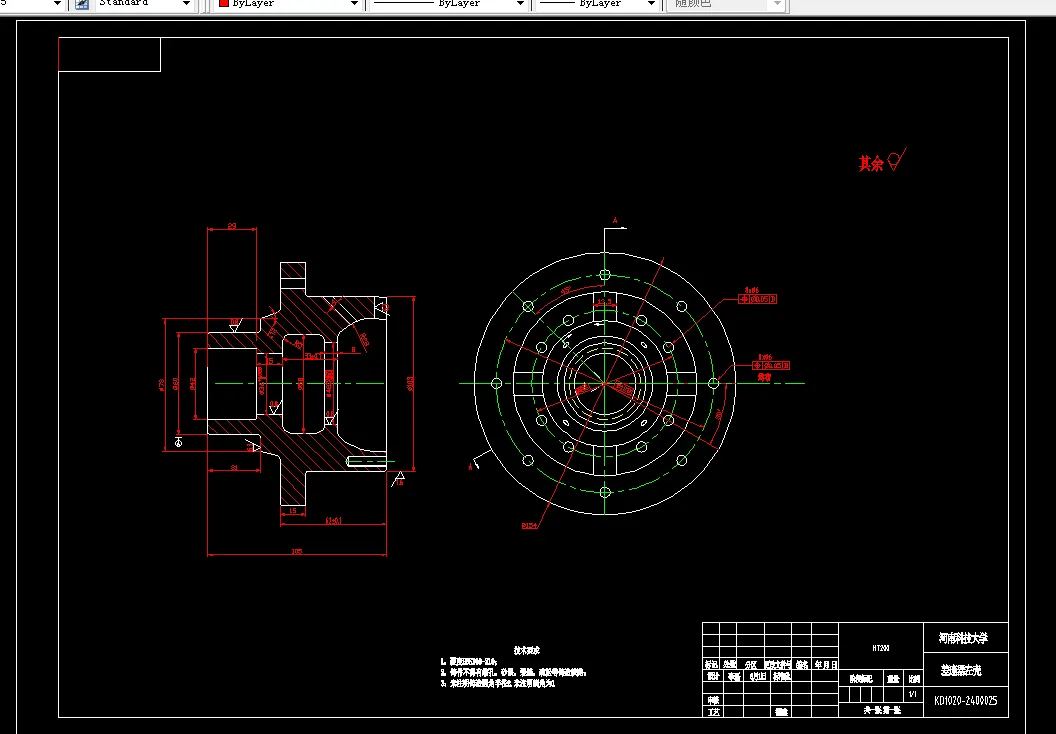Select the 年月日 title block cell
Screen dimensions: 1056x734
826,665
